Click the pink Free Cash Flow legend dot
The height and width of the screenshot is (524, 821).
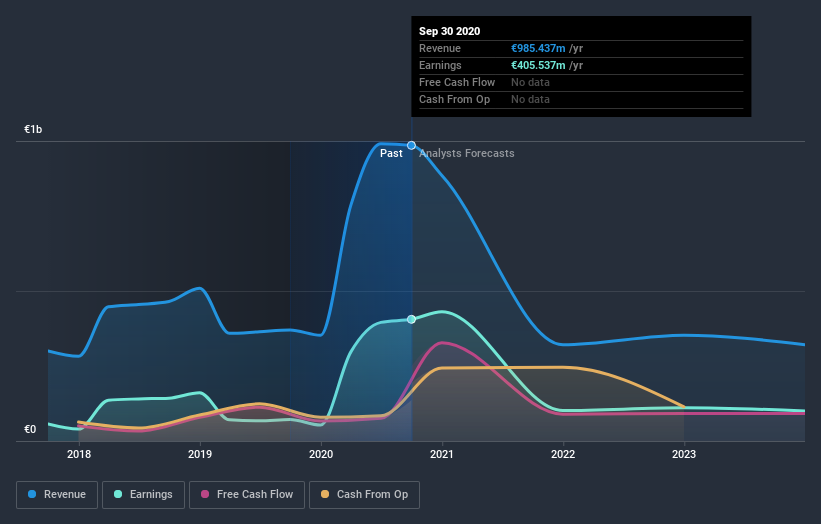pyautogui.click(x=205, y=494)
